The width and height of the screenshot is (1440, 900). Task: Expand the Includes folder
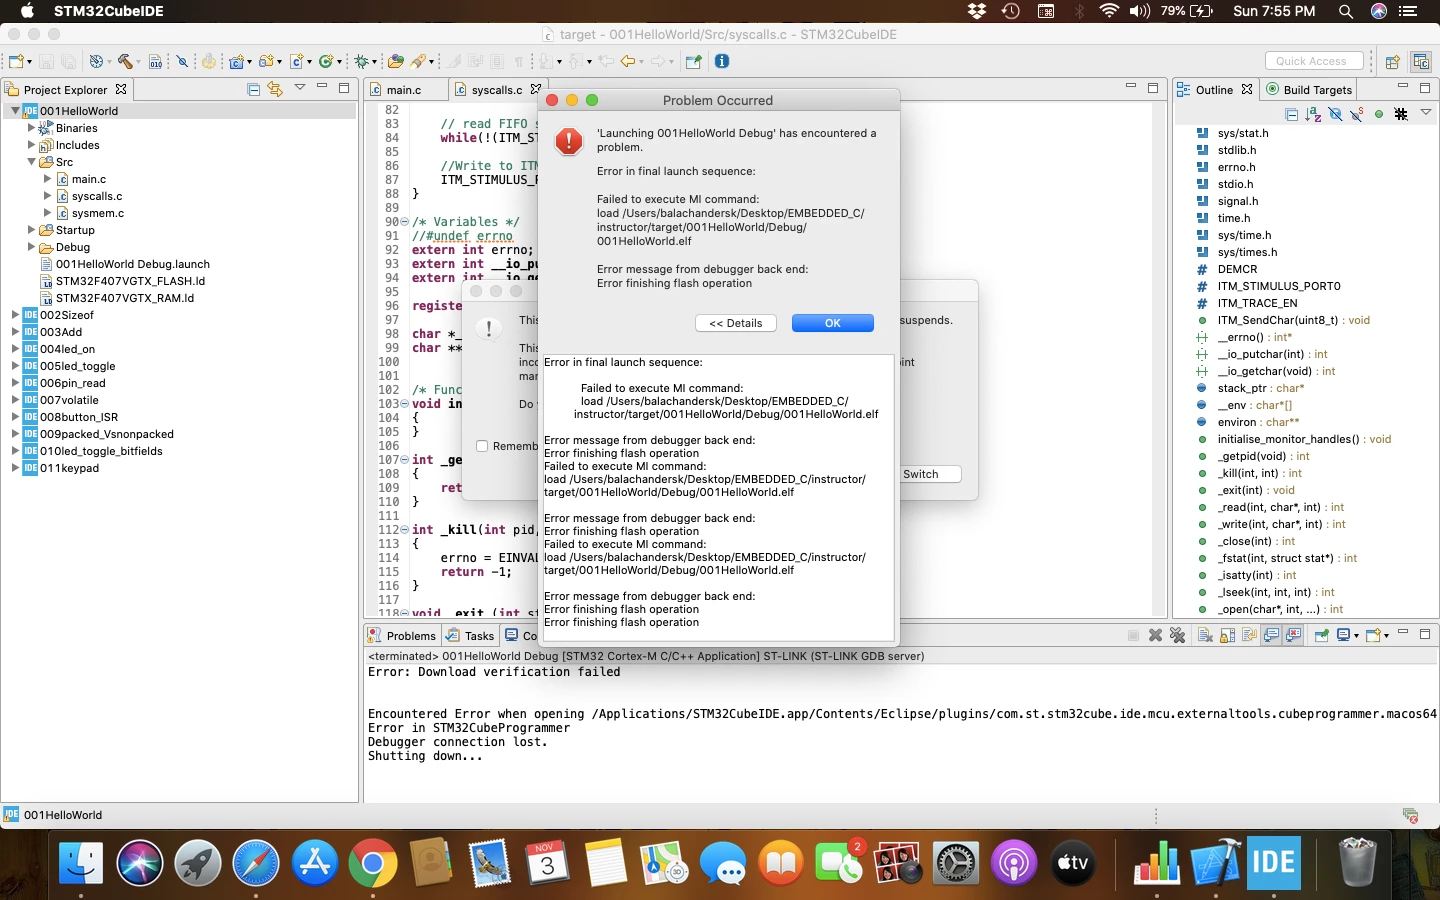pyautogui.click(x=31, y=145)
